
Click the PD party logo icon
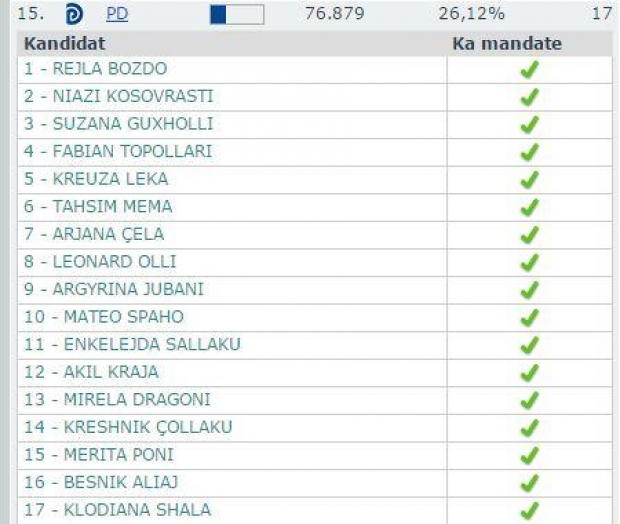(74, 15)
